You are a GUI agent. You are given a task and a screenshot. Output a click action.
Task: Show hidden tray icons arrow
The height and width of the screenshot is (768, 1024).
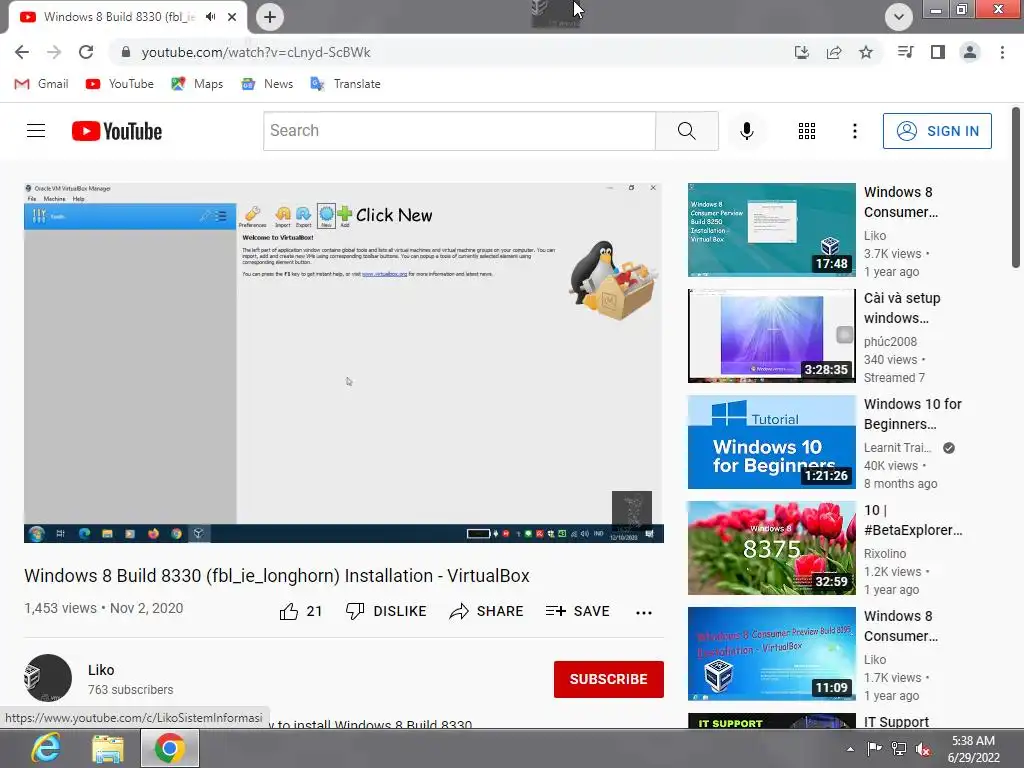pos(850,749)
